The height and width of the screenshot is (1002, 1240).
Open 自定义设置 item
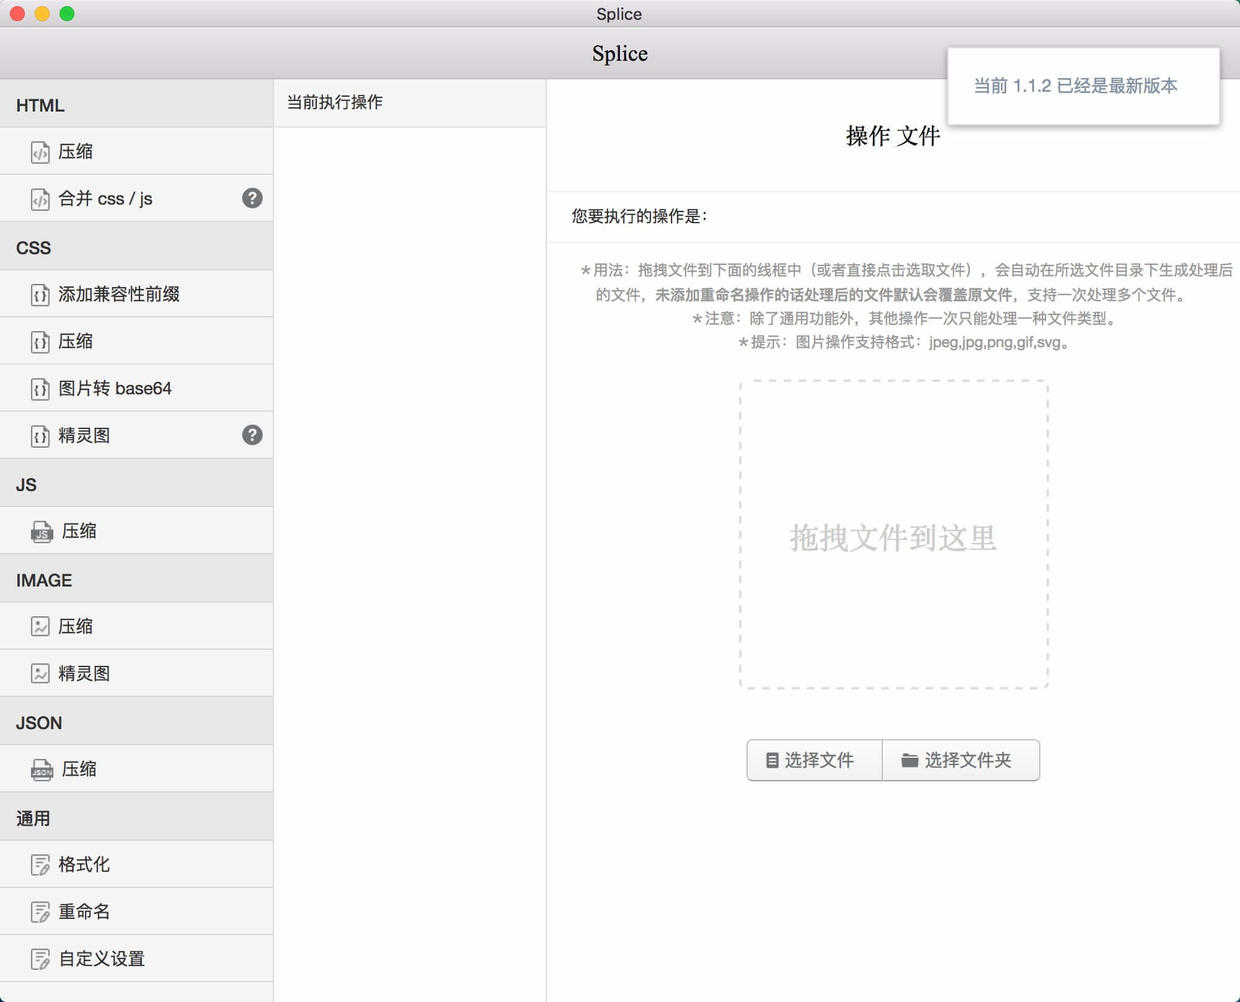(136, 959)
